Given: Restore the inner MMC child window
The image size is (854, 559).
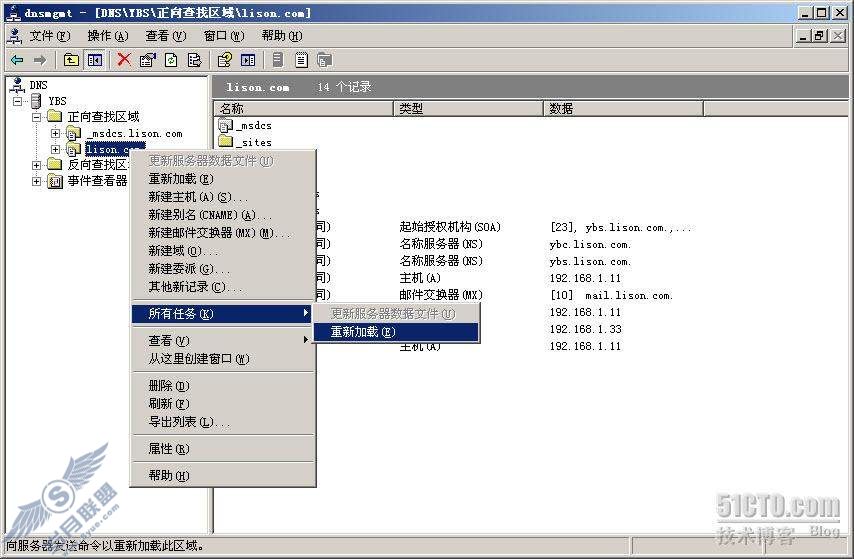Looking at the screenshot, I should [819, 36].
